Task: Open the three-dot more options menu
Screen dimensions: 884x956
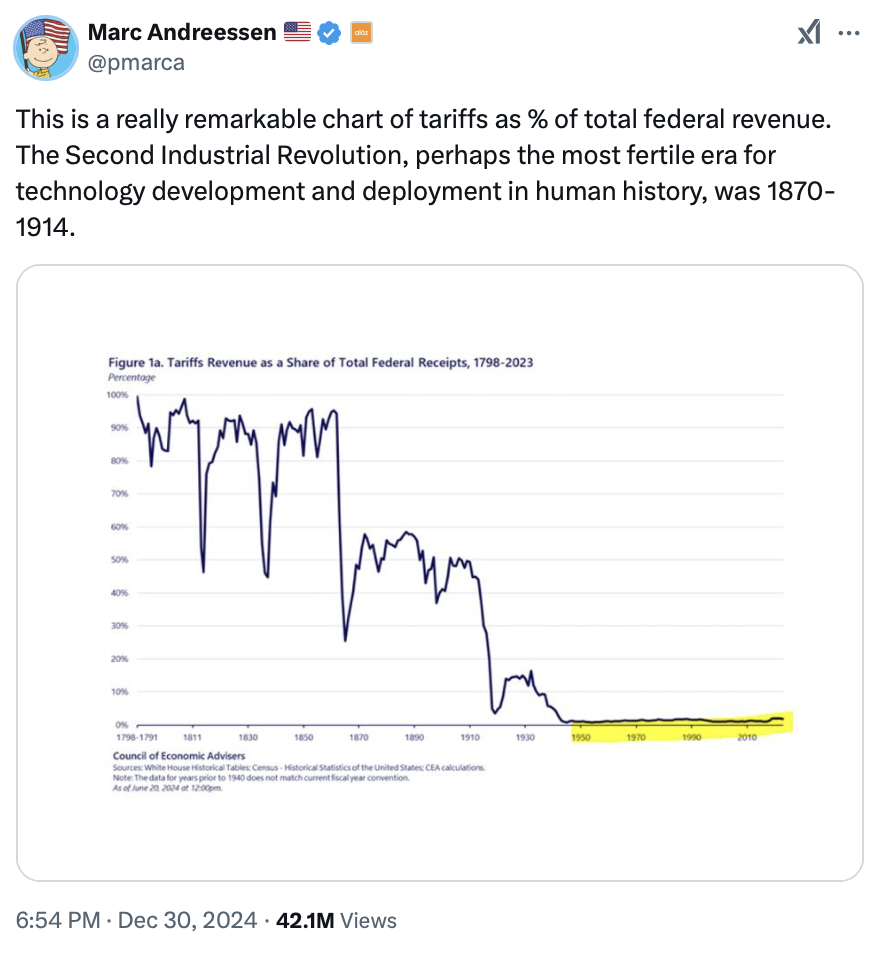Action: pos(848,33)
